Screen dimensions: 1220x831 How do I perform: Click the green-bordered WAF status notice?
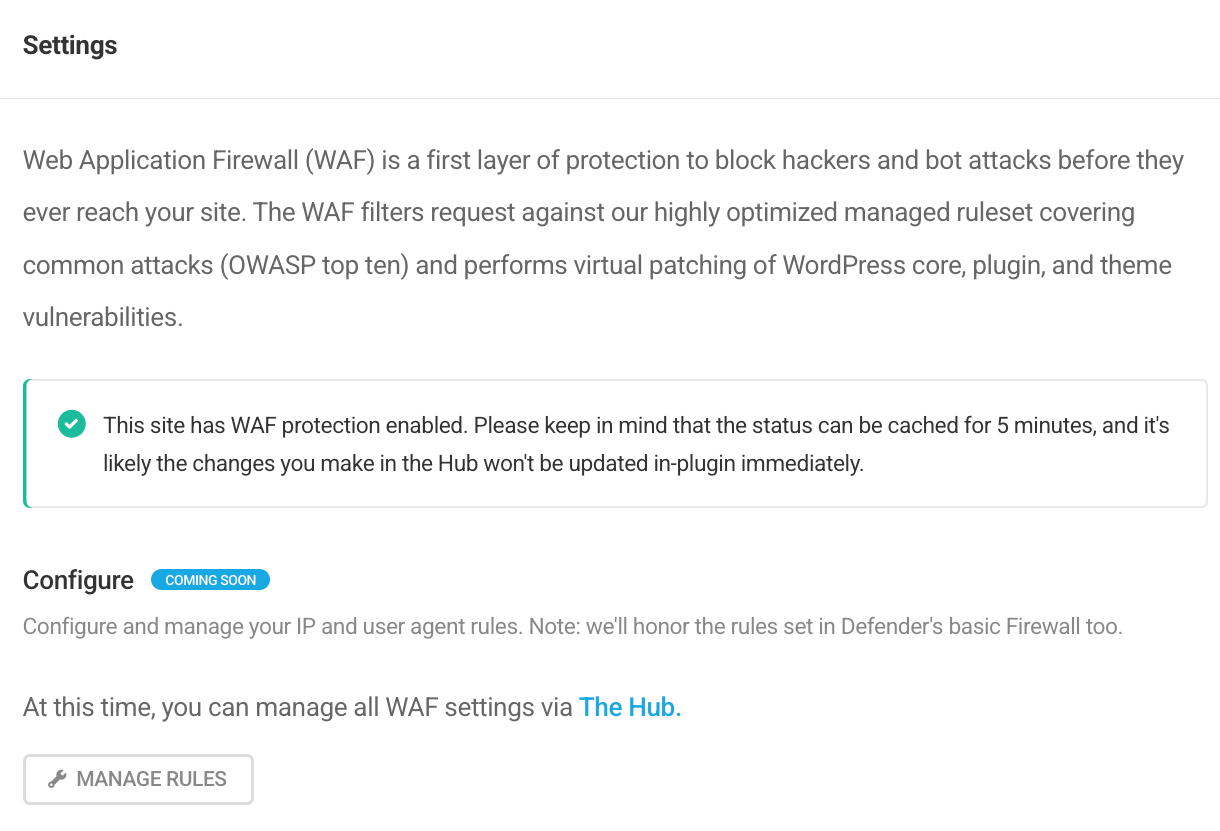coord(614,443)
